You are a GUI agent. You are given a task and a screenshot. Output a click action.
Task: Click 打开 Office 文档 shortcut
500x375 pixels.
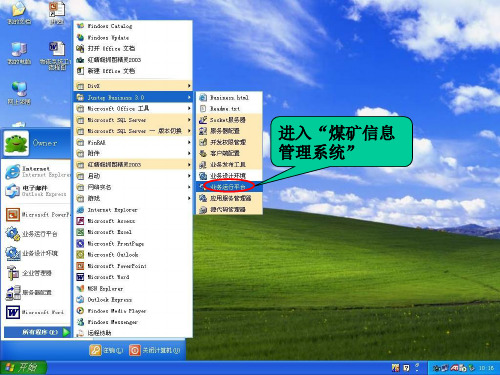133,49
